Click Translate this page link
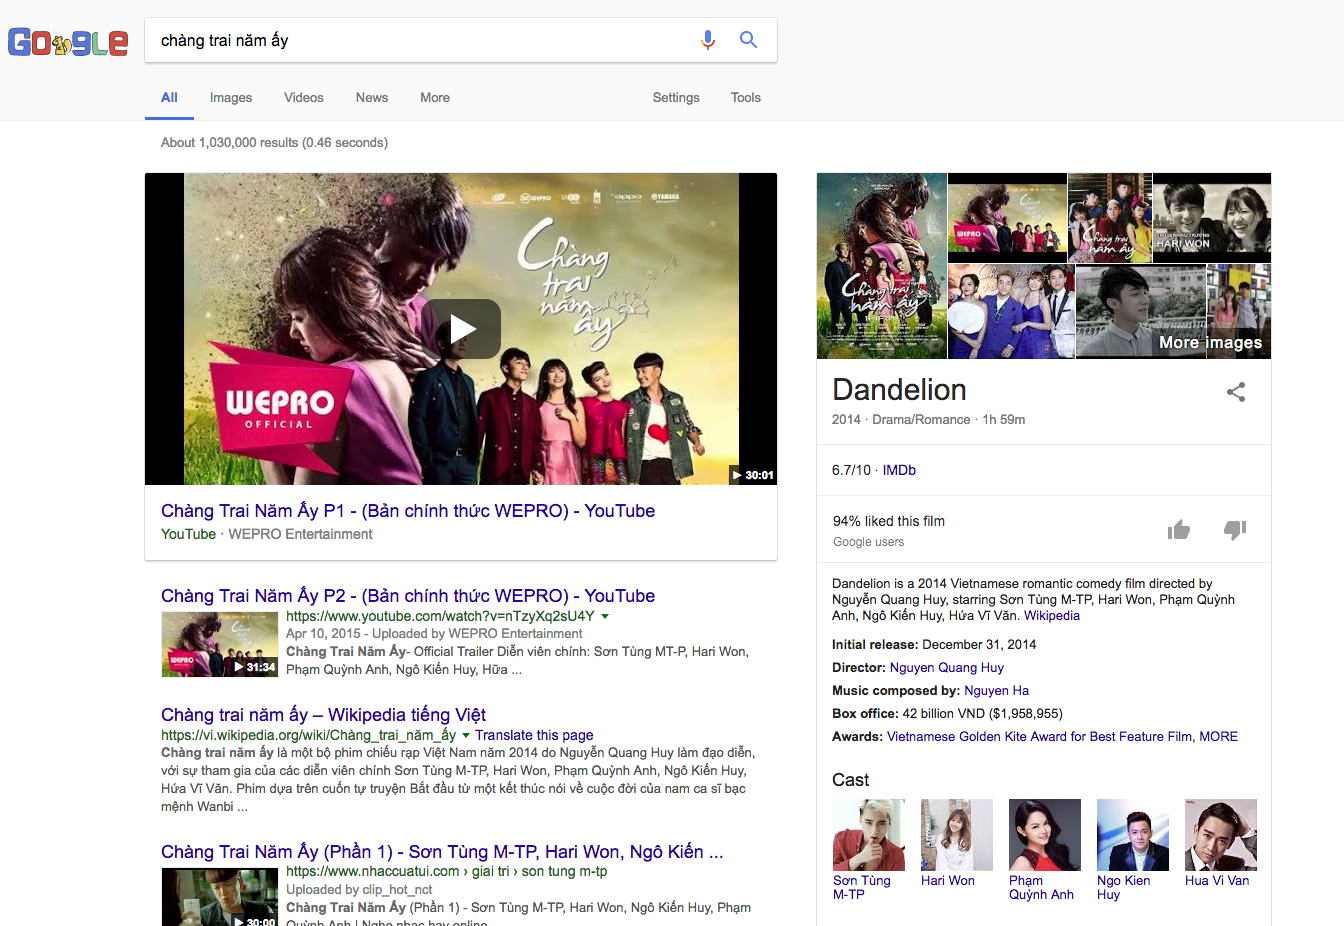Viewport: 1344px width, 926px height. pyautogui.click(x=534, y=735)
